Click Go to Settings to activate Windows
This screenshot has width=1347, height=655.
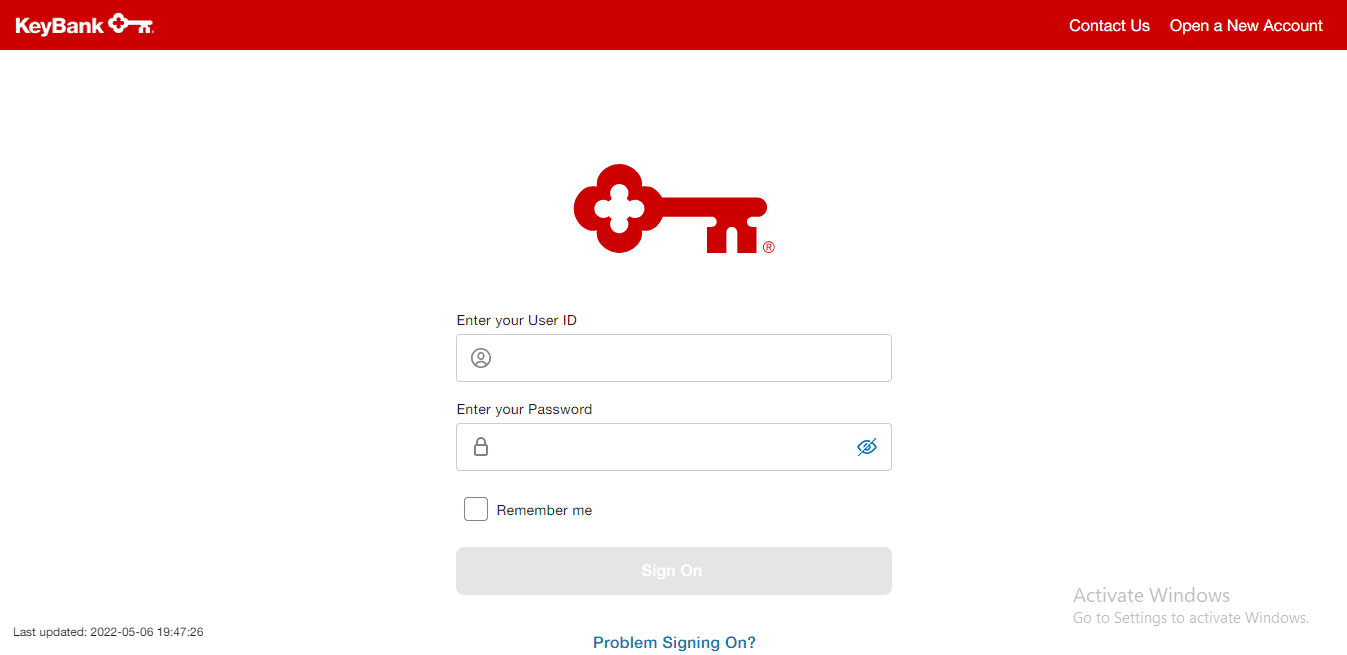[x=1190, y=617]
